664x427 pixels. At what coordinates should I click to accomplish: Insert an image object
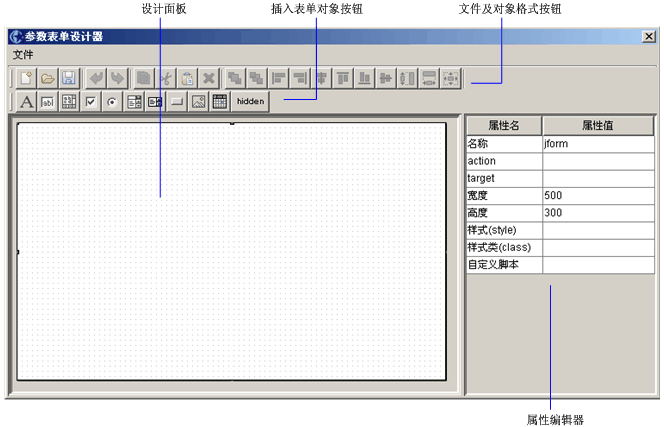[x=198, y=102]
